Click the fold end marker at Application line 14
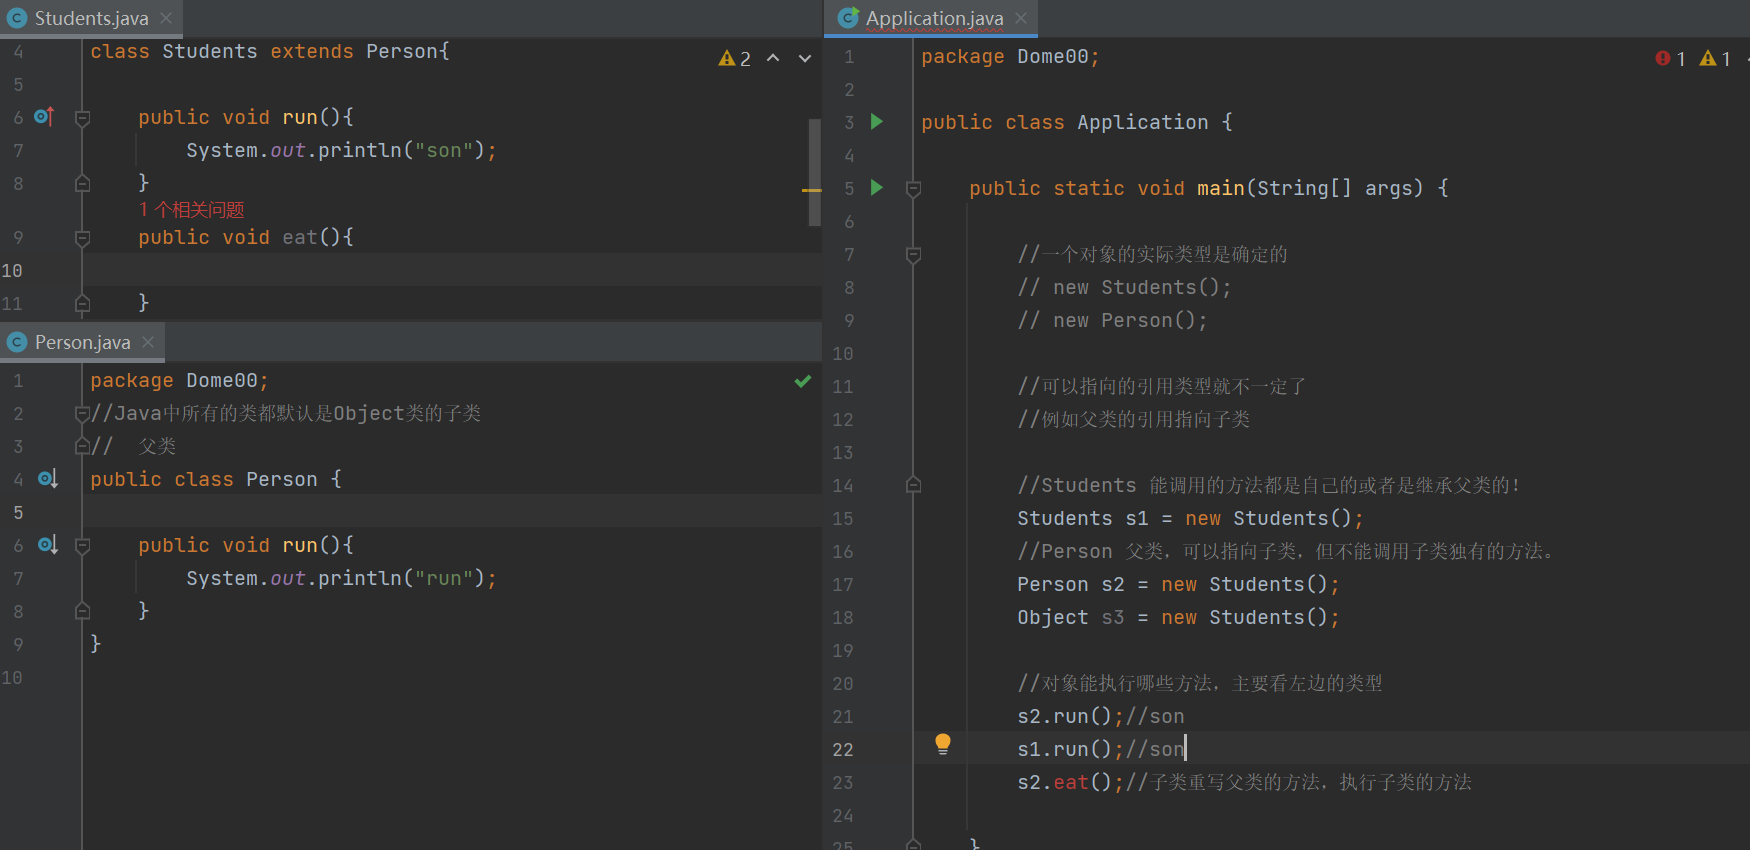Image resolution: width=1750 pixels, height=850 pixels. pos(913,485)
